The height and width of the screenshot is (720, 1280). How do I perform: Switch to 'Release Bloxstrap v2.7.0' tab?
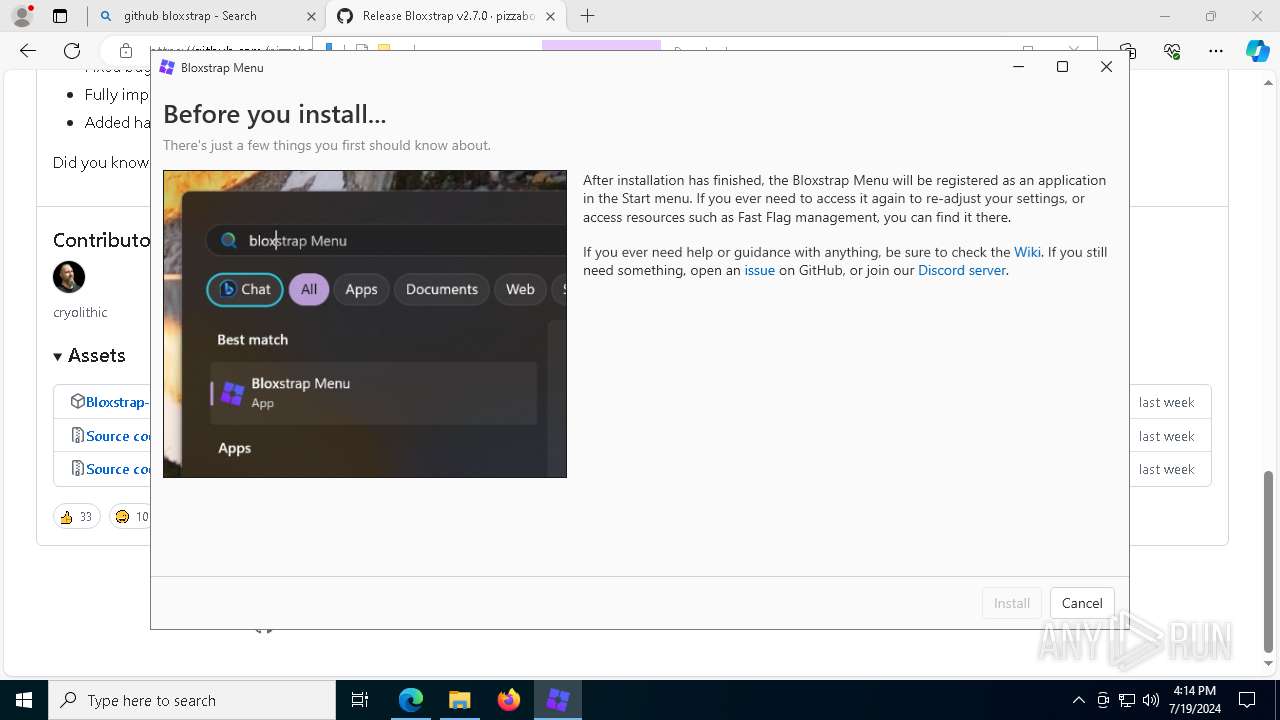tap(448, 16)
